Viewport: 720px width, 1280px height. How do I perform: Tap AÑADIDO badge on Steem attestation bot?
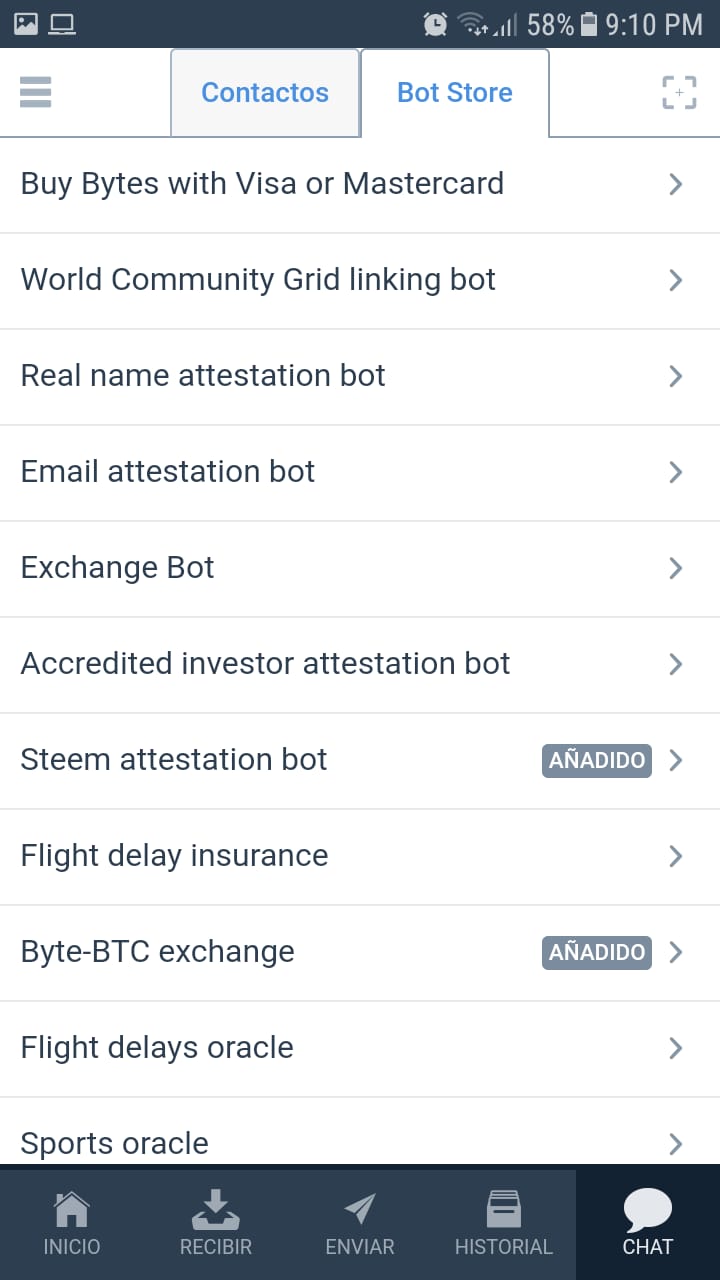click(597, 760)
